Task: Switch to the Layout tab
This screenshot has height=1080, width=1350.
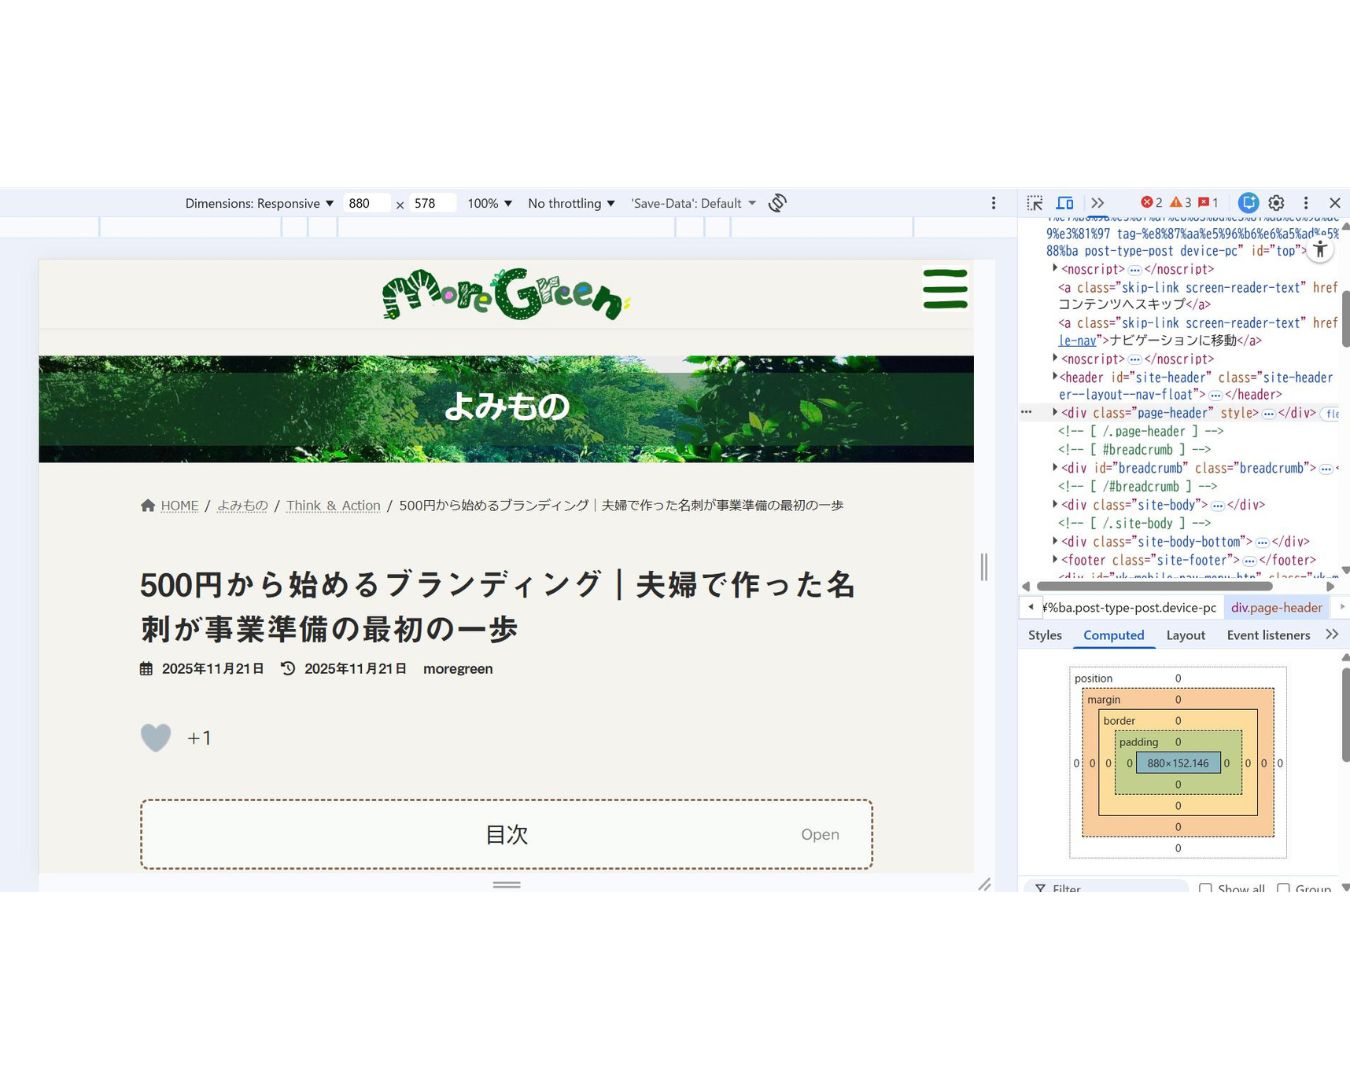Action: click(1185, 635)
